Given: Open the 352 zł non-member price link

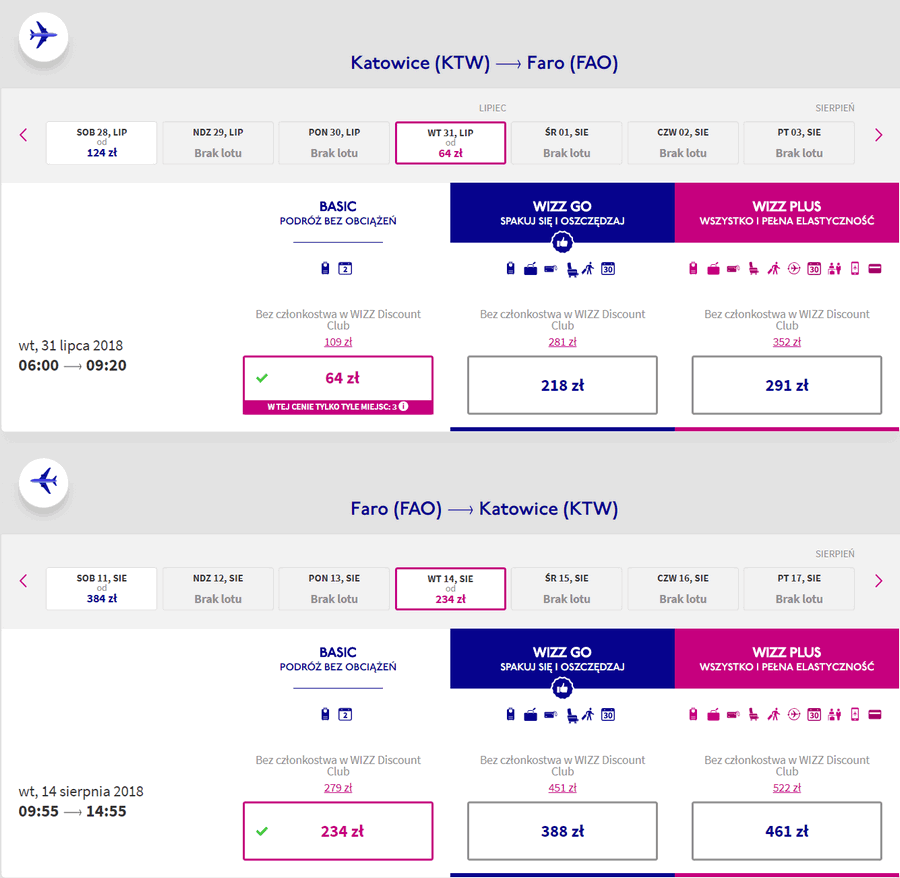Looking at the screenshot, I should click(787, 342).
